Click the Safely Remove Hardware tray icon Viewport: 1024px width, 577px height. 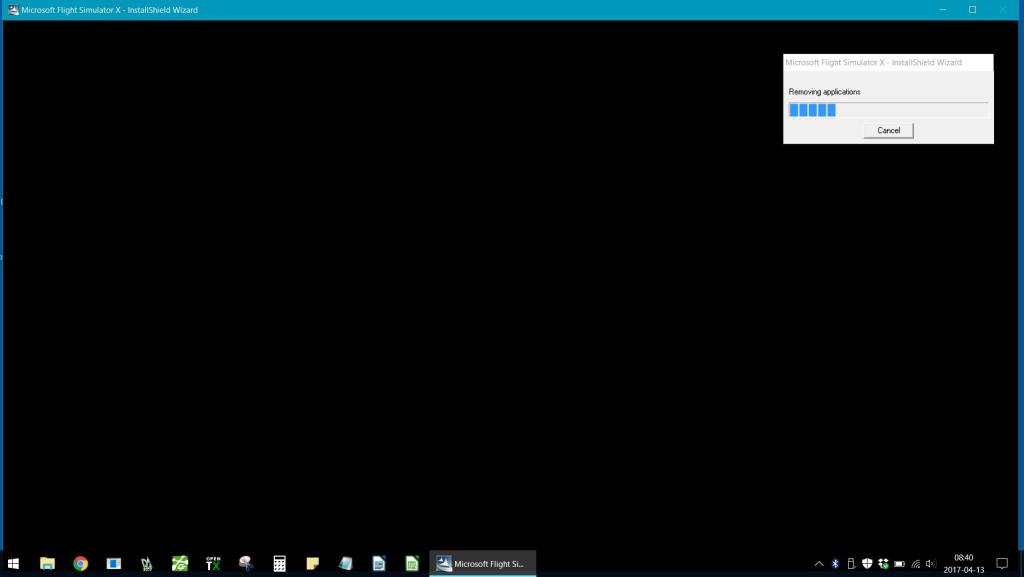point(851,564)
